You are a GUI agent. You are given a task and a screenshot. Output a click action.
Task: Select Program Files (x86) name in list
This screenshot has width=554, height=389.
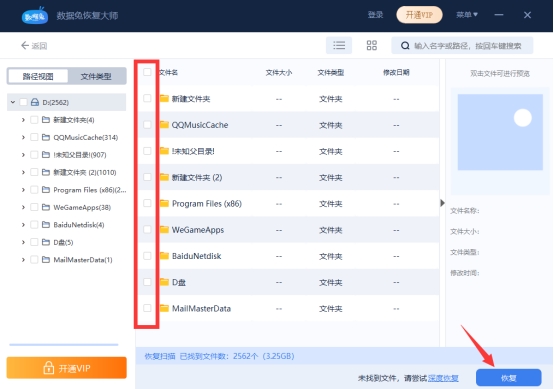pyautogui.click(x=207, y=204)
